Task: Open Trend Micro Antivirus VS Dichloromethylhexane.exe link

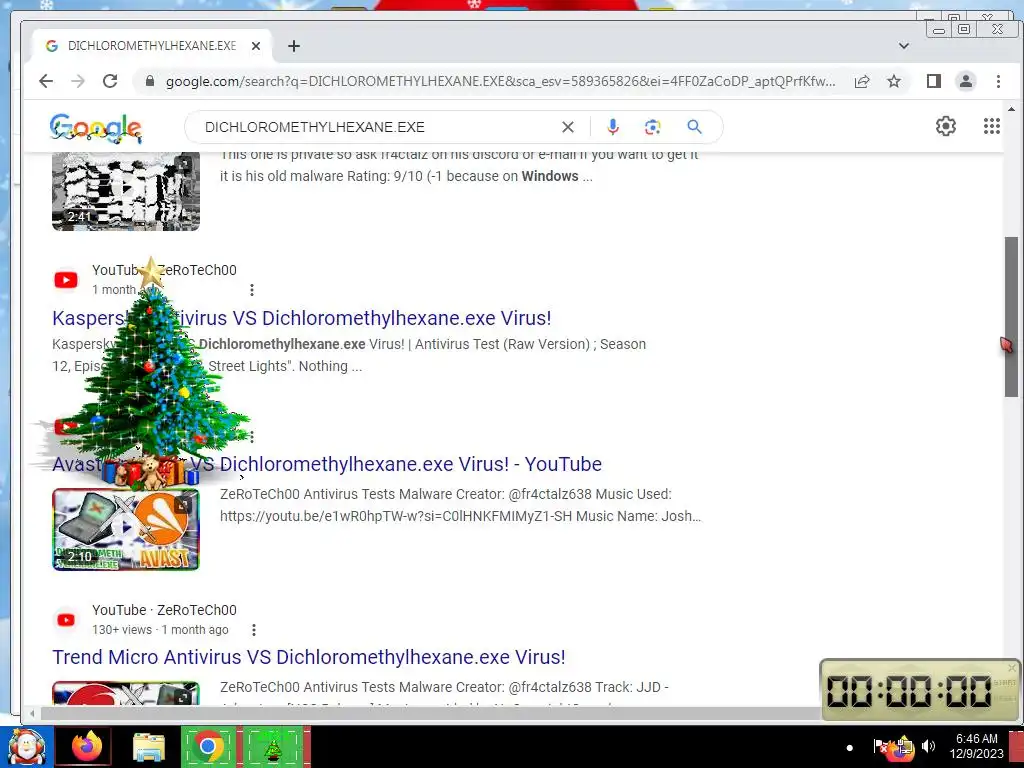Action: (x=309, y=657)
